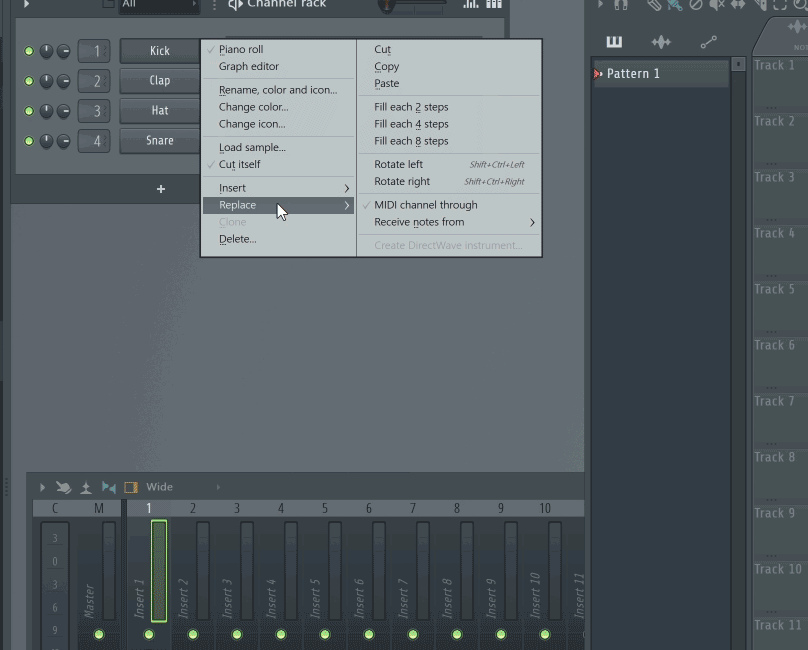808x650 pixels.
Task: Select the playlist paint brush tool
Action: point(674,5)
